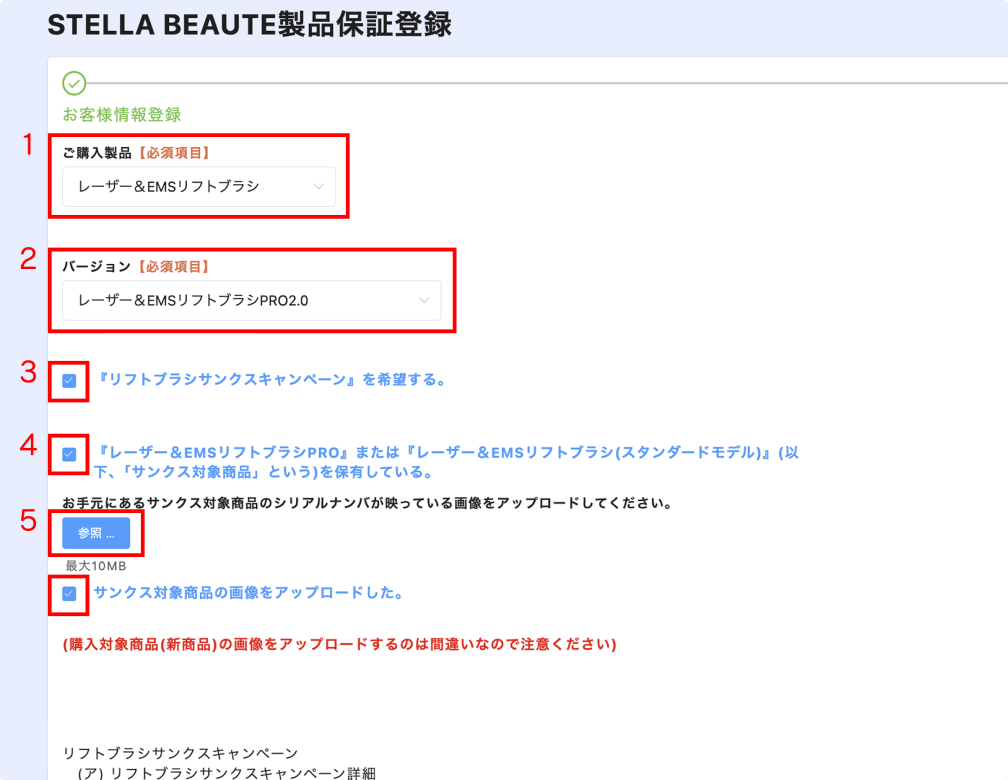Click (ア) リフトブラシサンクスキャンペーン詳細 text
The image size is (1008, 780).
(x=226, y=772)
